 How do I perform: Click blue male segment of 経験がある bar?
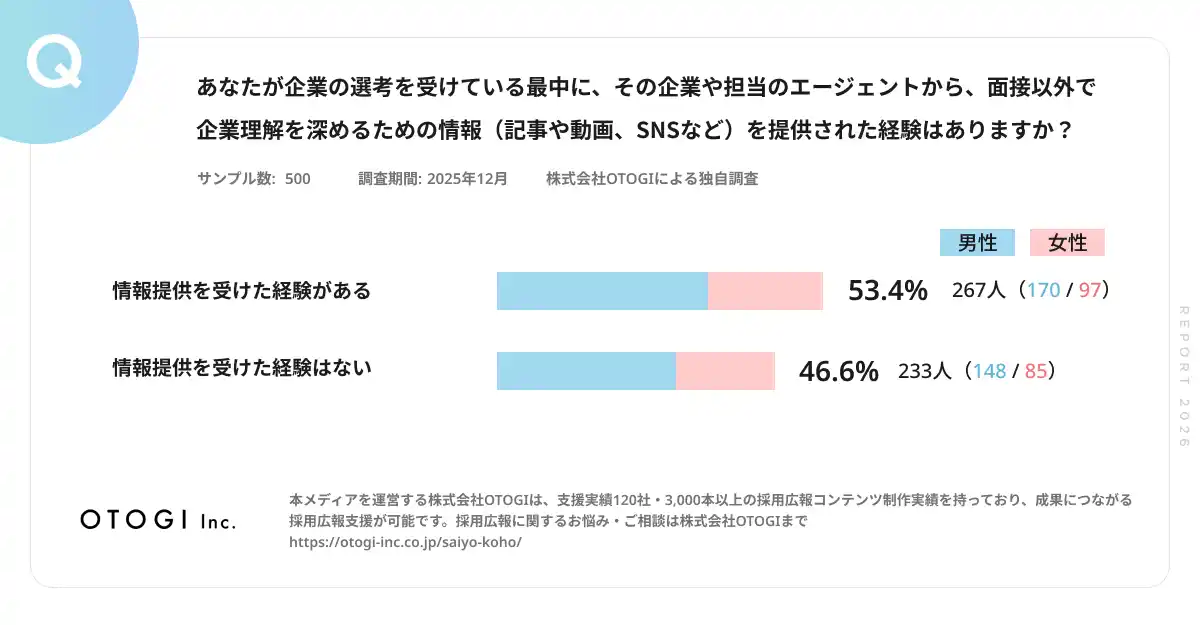(602, 291)
